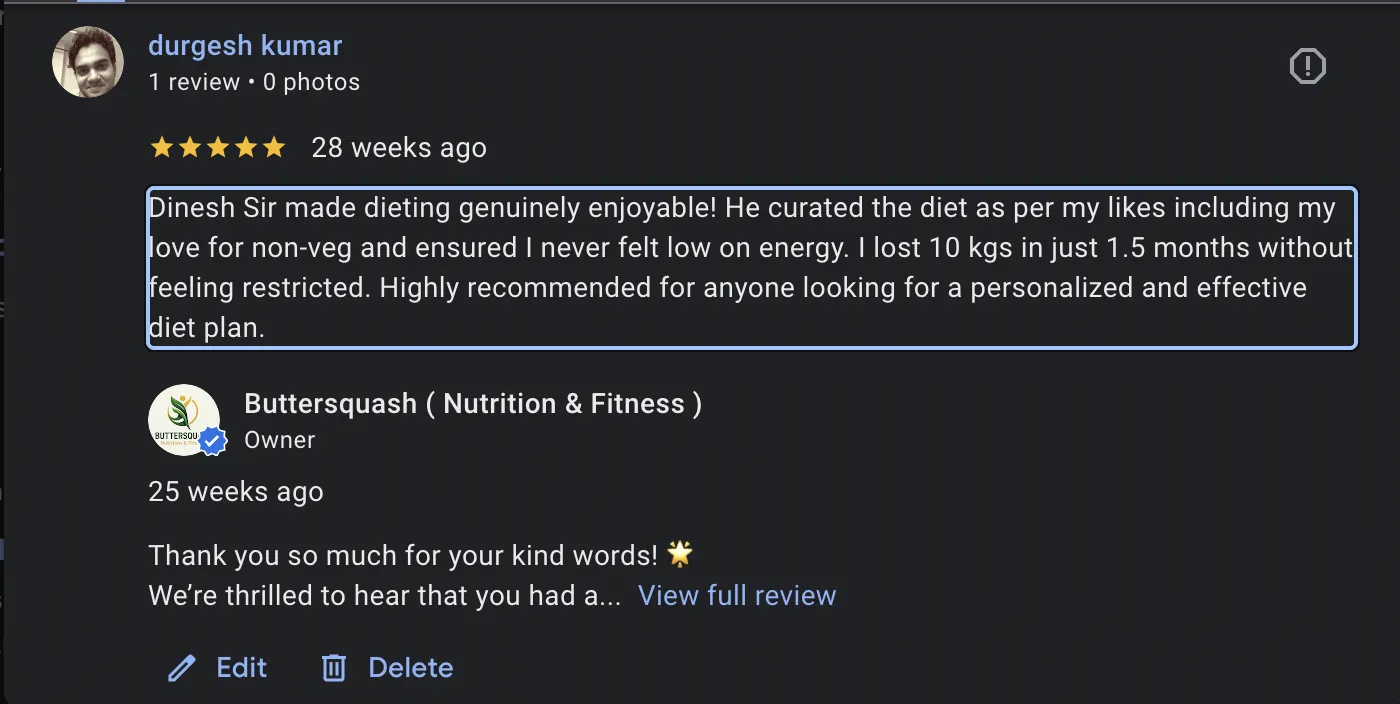Click the blue verified badge icon
1400x704 pixels.
211,440
